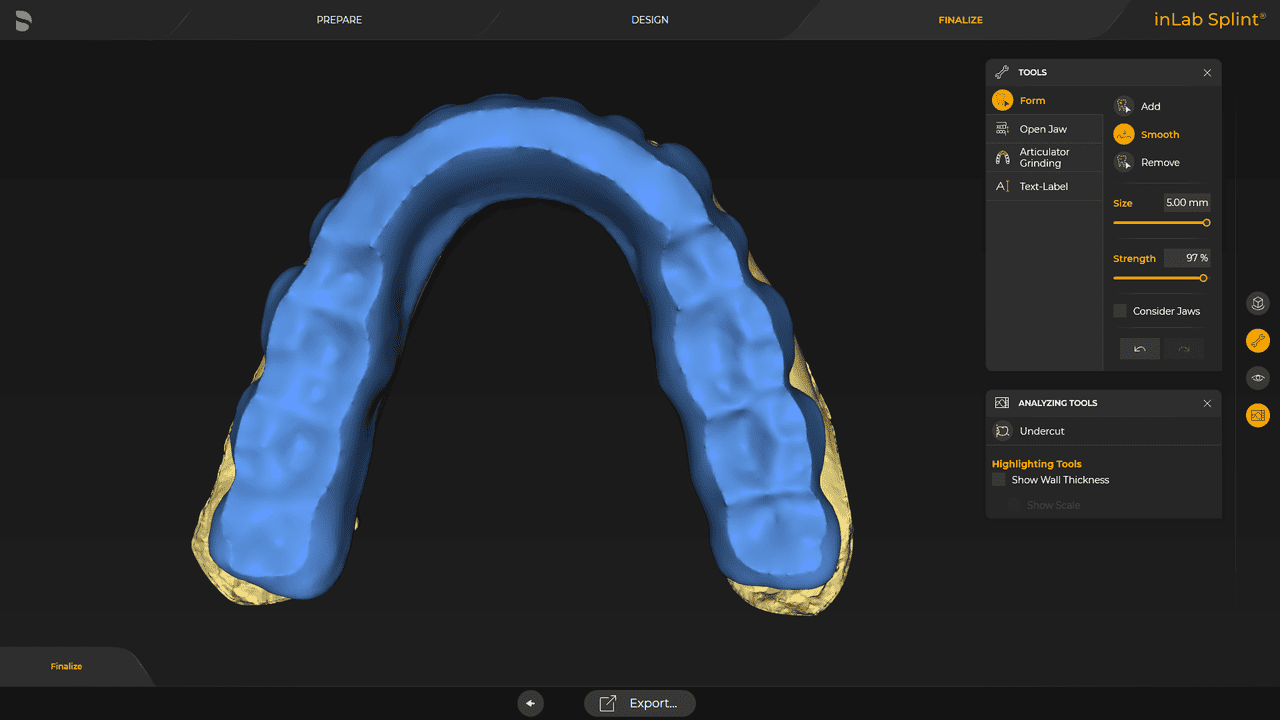Click the wrench tools icon in right sidebar
The height and width of the screenshot is (720, 1280).
pos(1257,340)
